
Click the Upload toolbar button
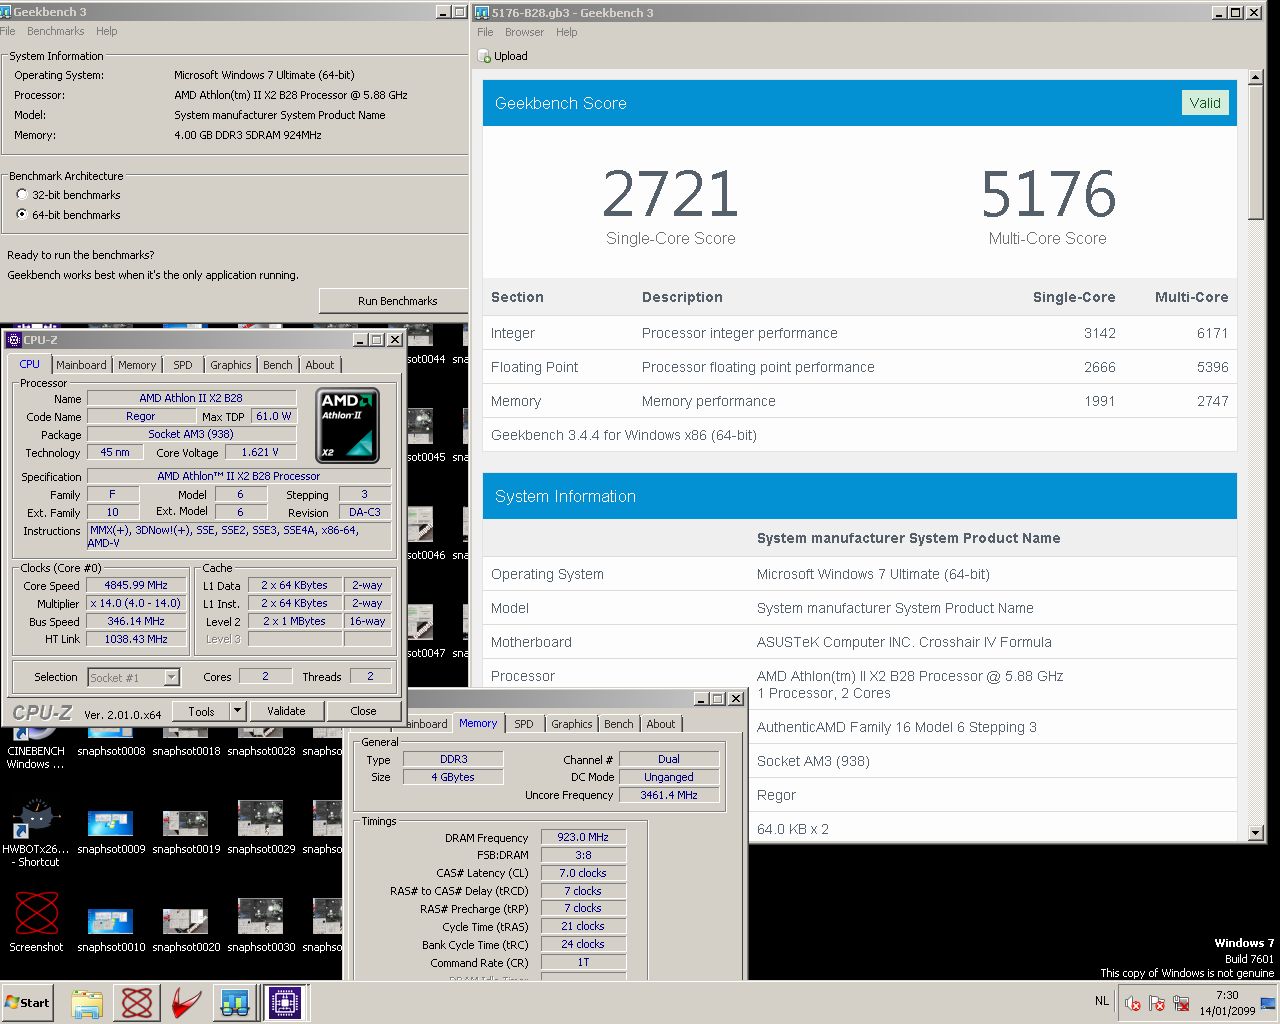tap(503, 56)
